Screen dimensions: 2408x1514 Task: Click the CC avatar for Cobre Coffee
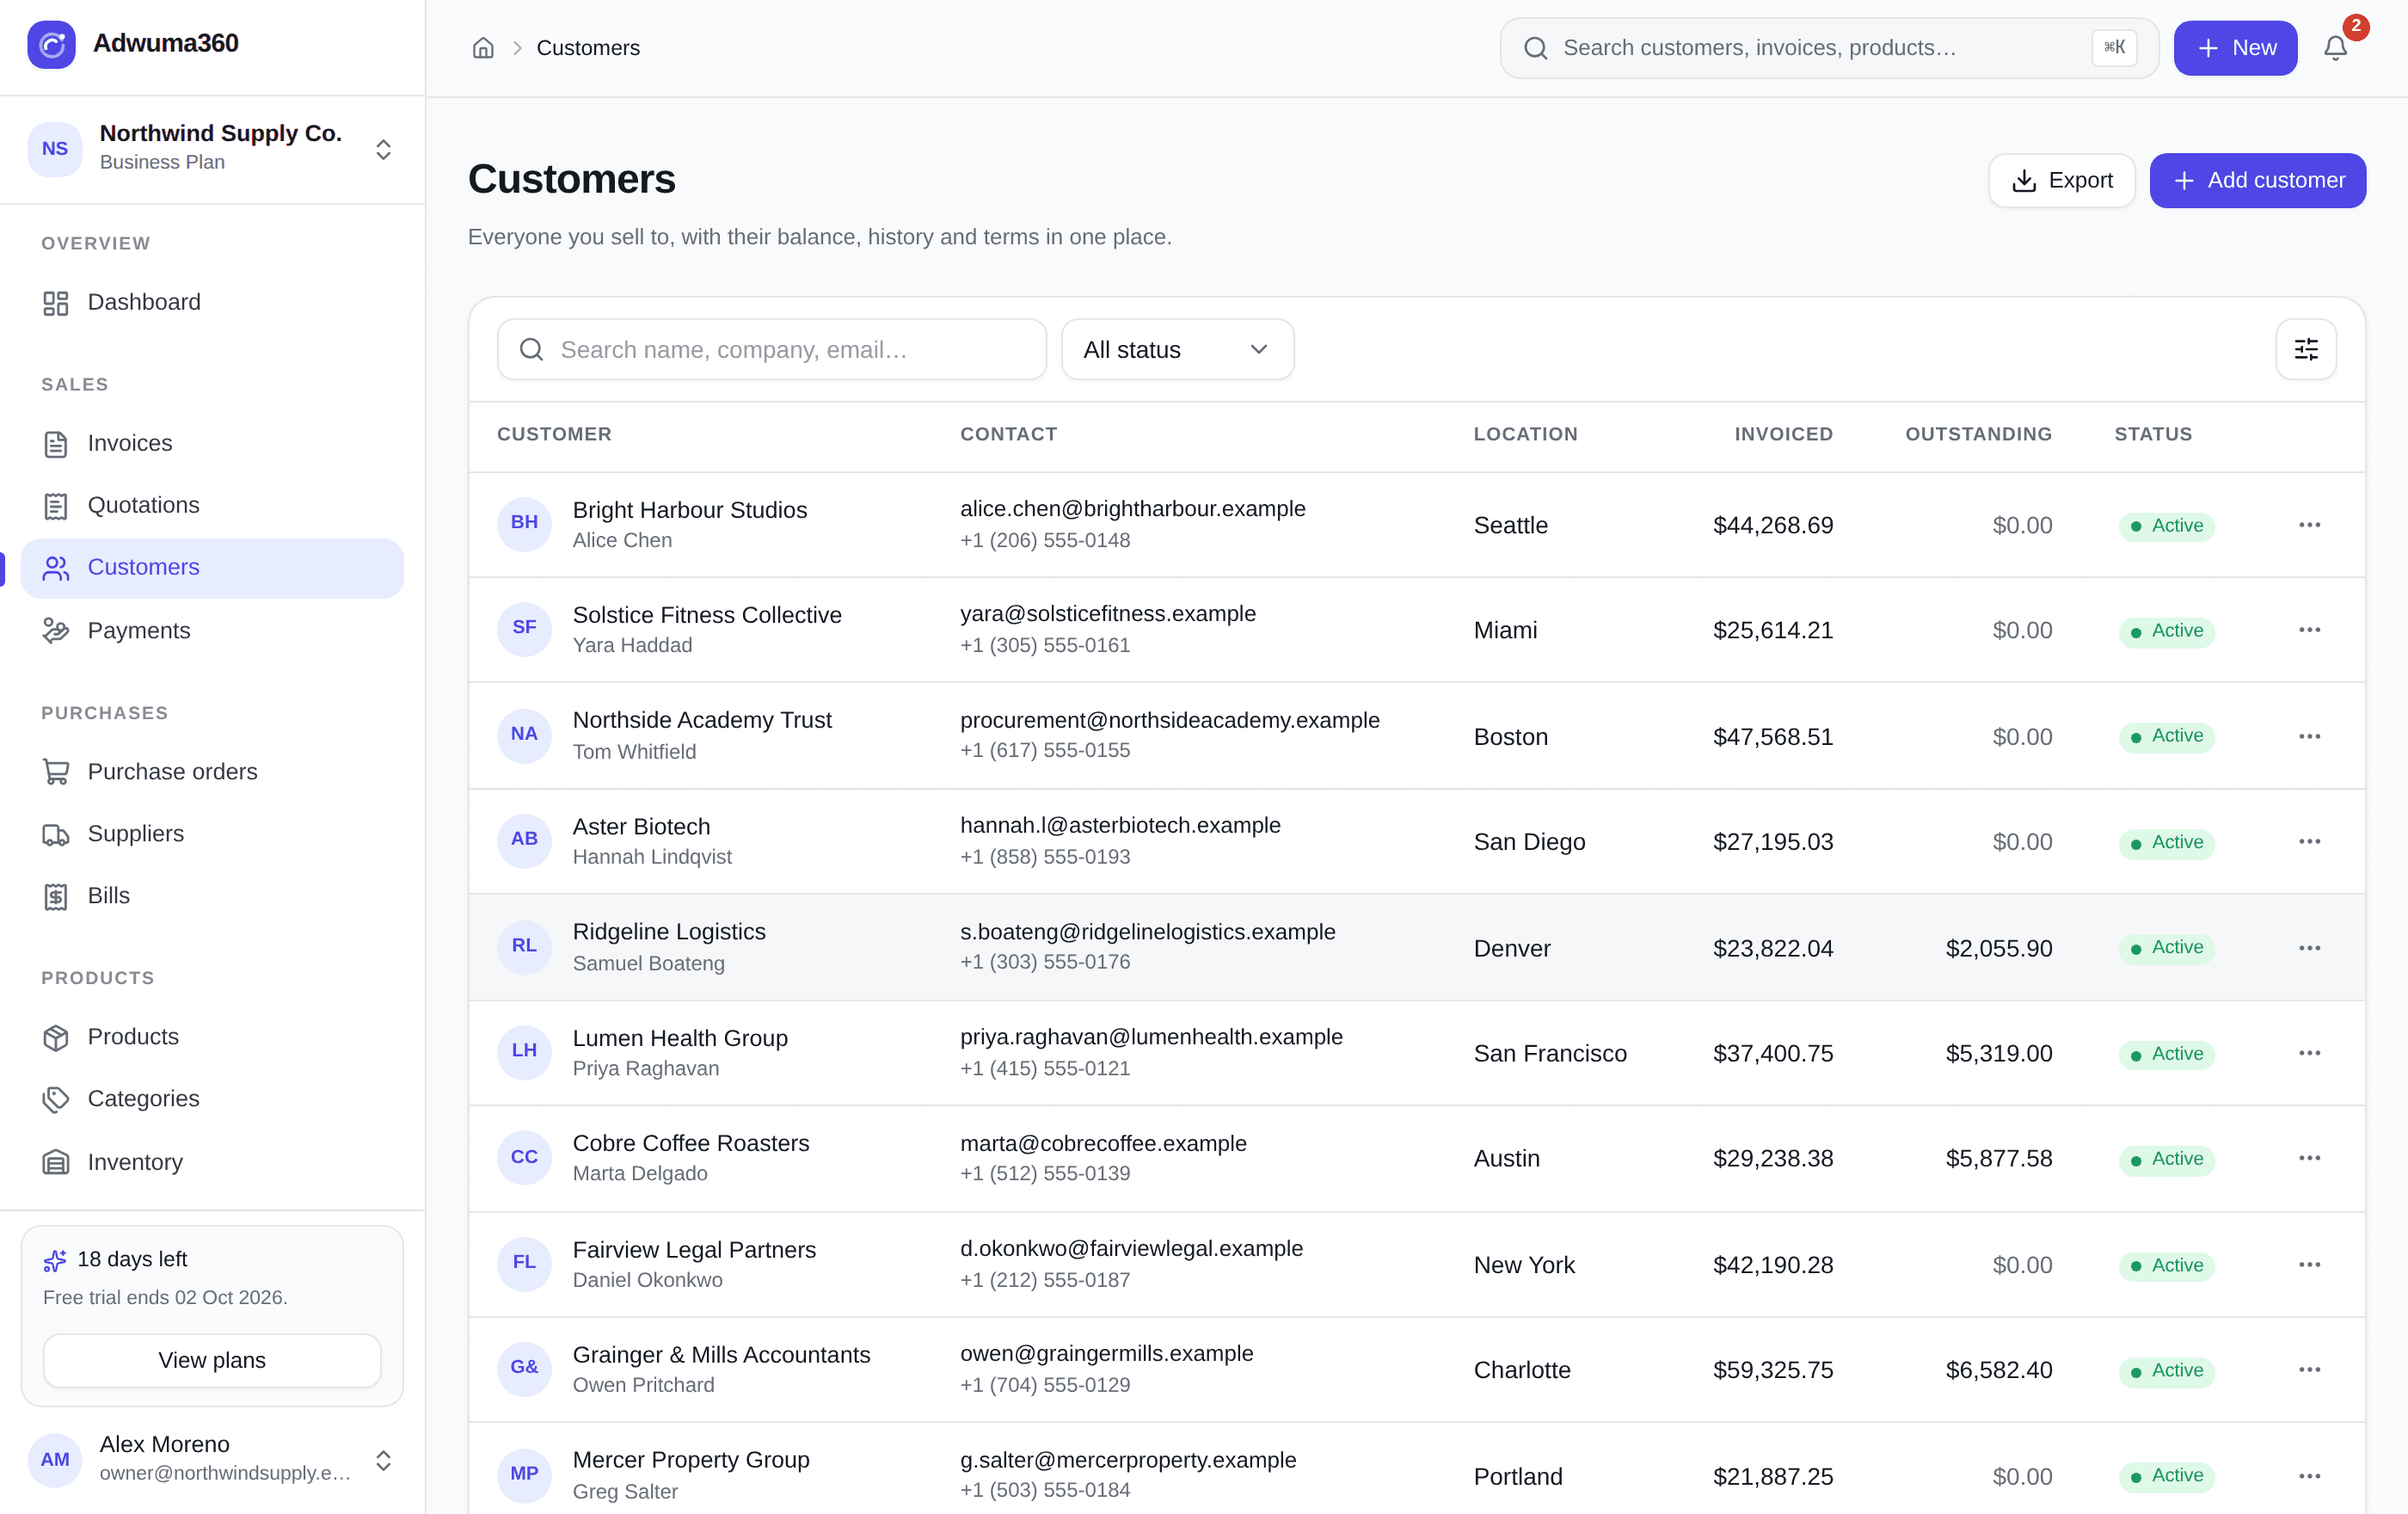tap(524, 1157)
